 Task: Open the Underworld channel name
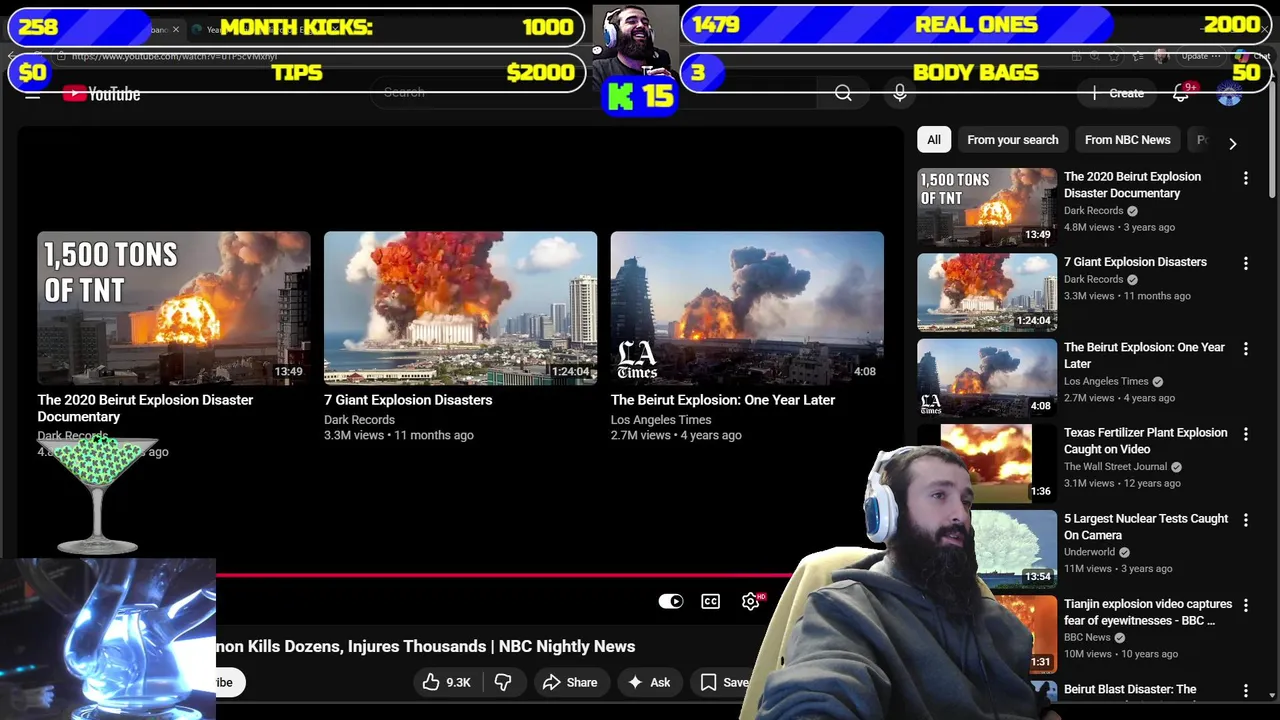coord(1089,552)
